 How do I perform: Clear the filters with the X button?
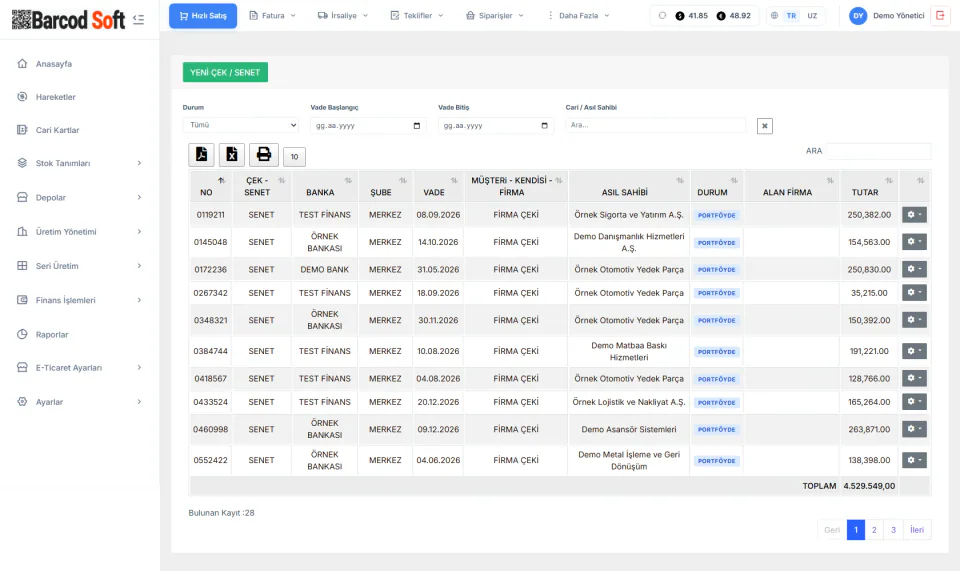coord(765,126)
